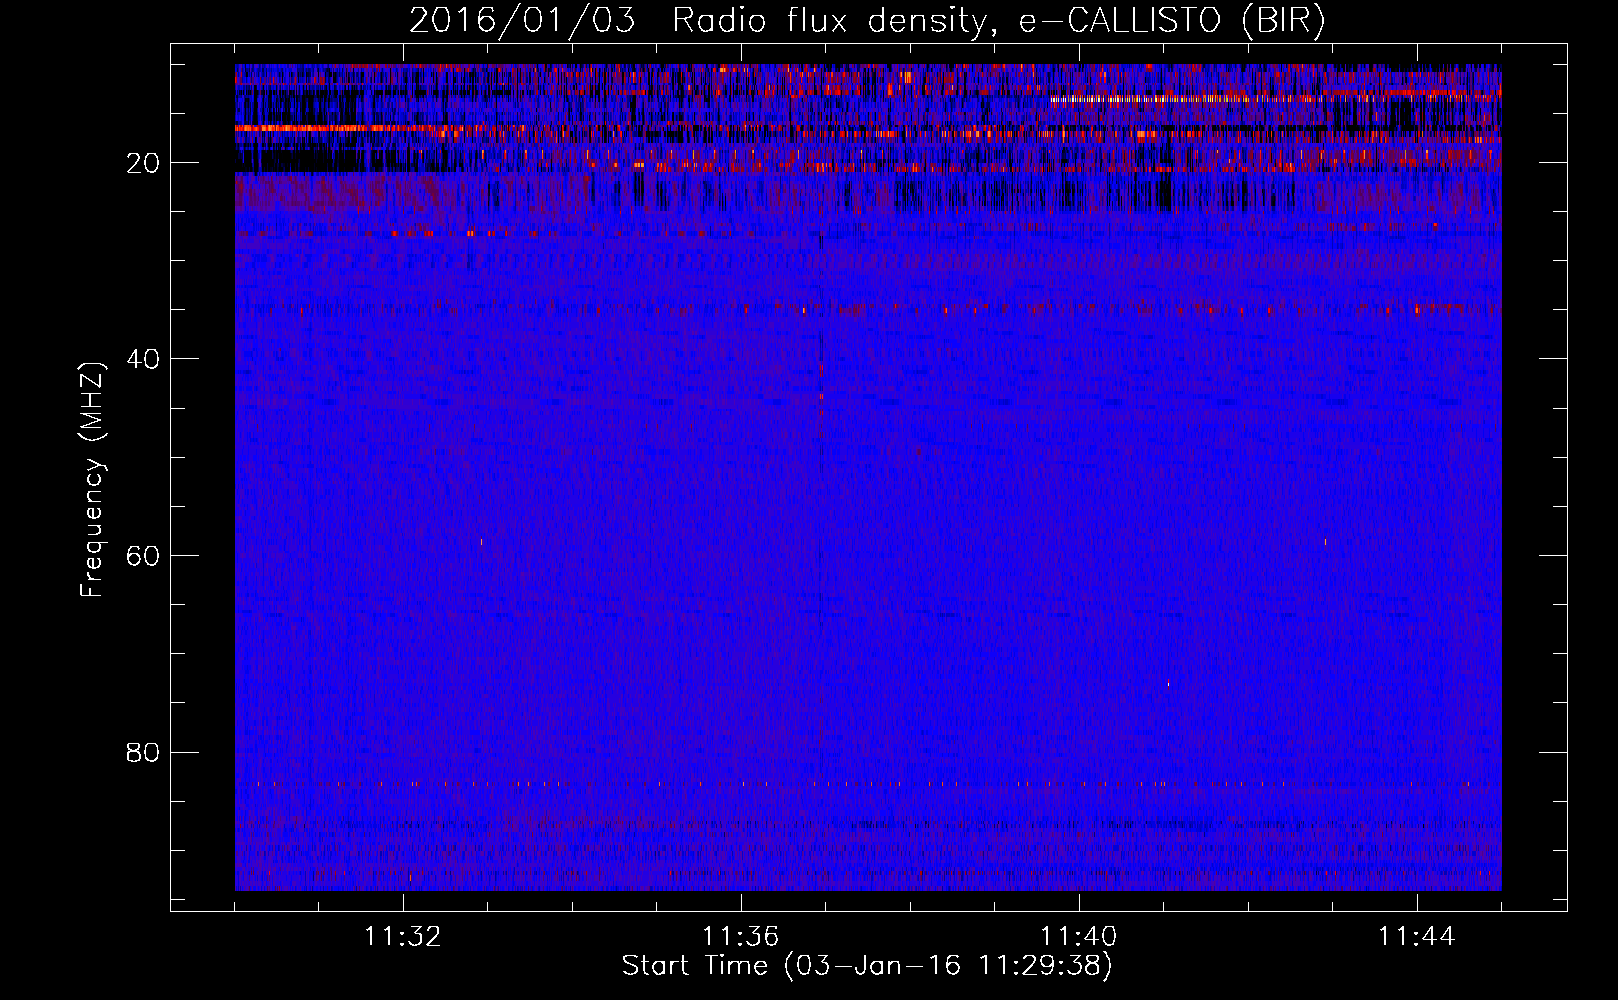Click the 'Start Time (03-Jan-16 11:29:38)' x-axis label
This screenshot has height=1000, width=1618.
tap(867, 966)
